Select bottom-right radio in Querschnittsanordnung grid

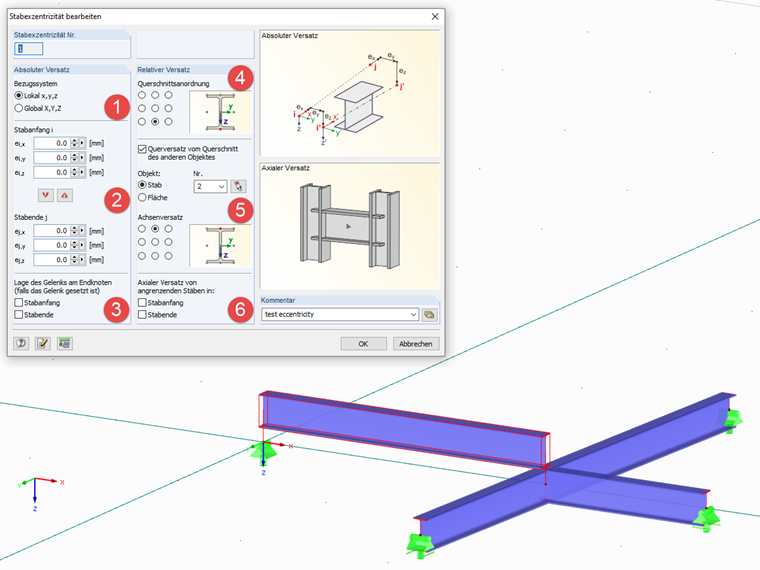coord(168,122)
